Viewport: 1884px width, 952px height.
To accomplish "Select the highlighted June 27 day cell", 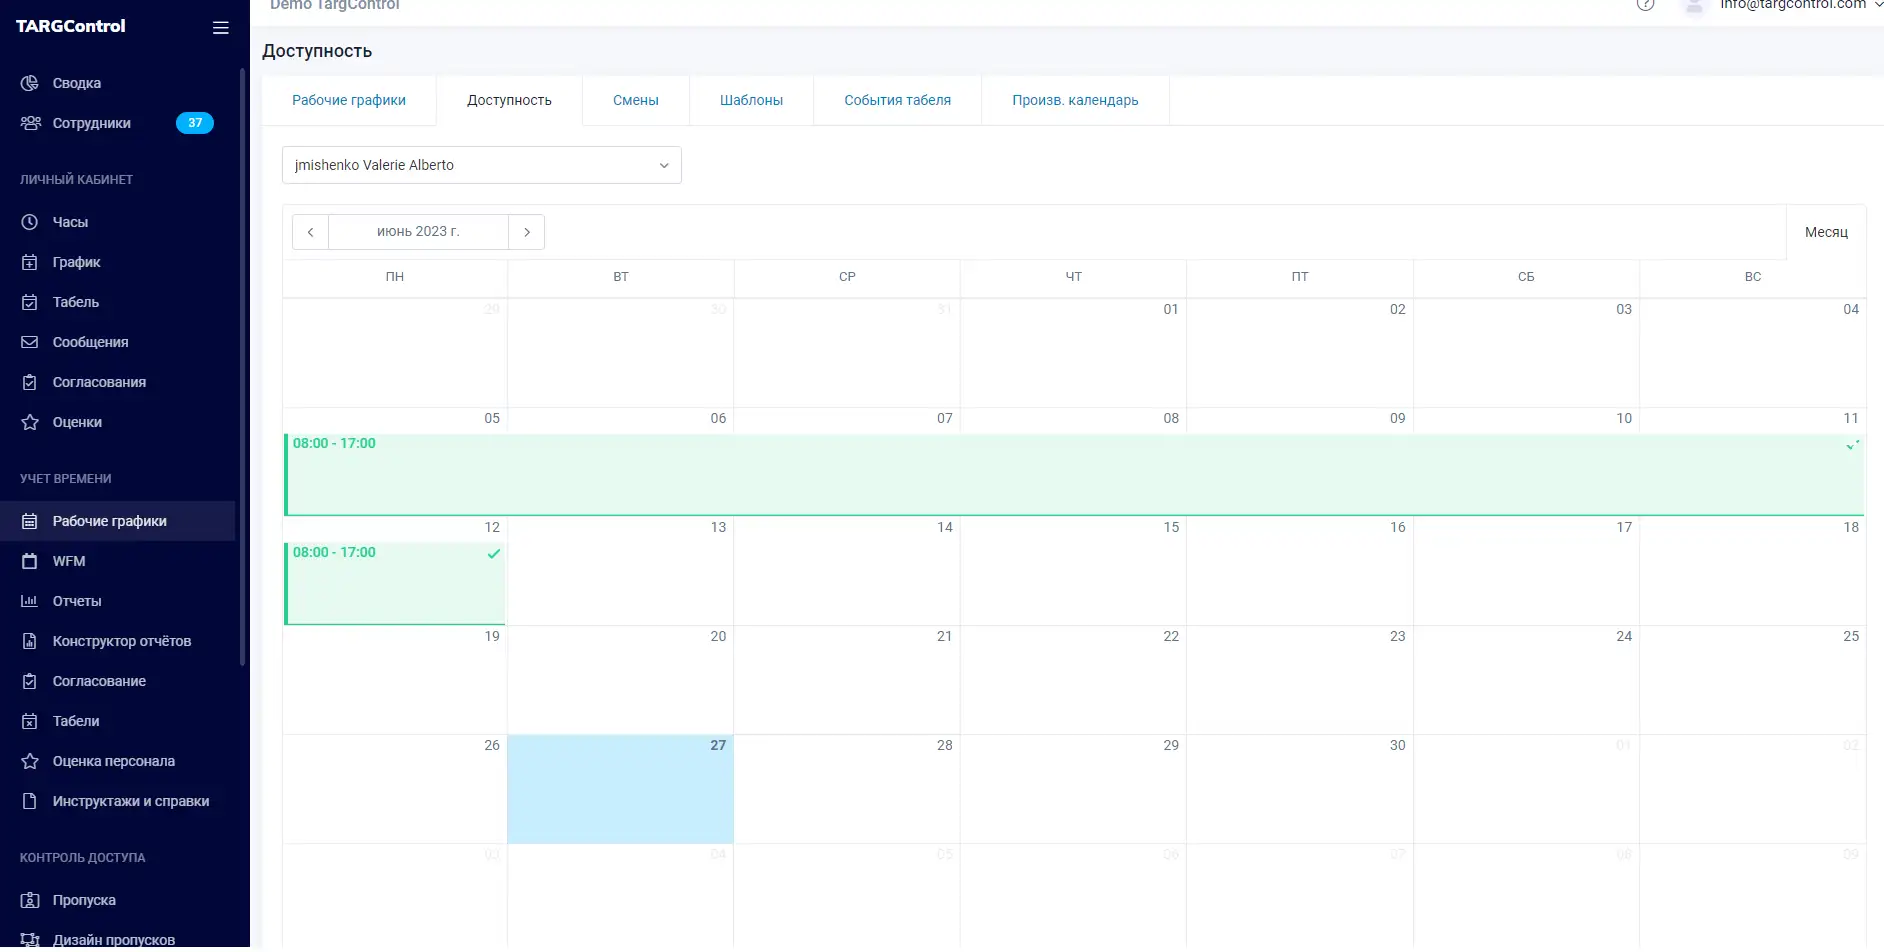I will pos(620,789).
